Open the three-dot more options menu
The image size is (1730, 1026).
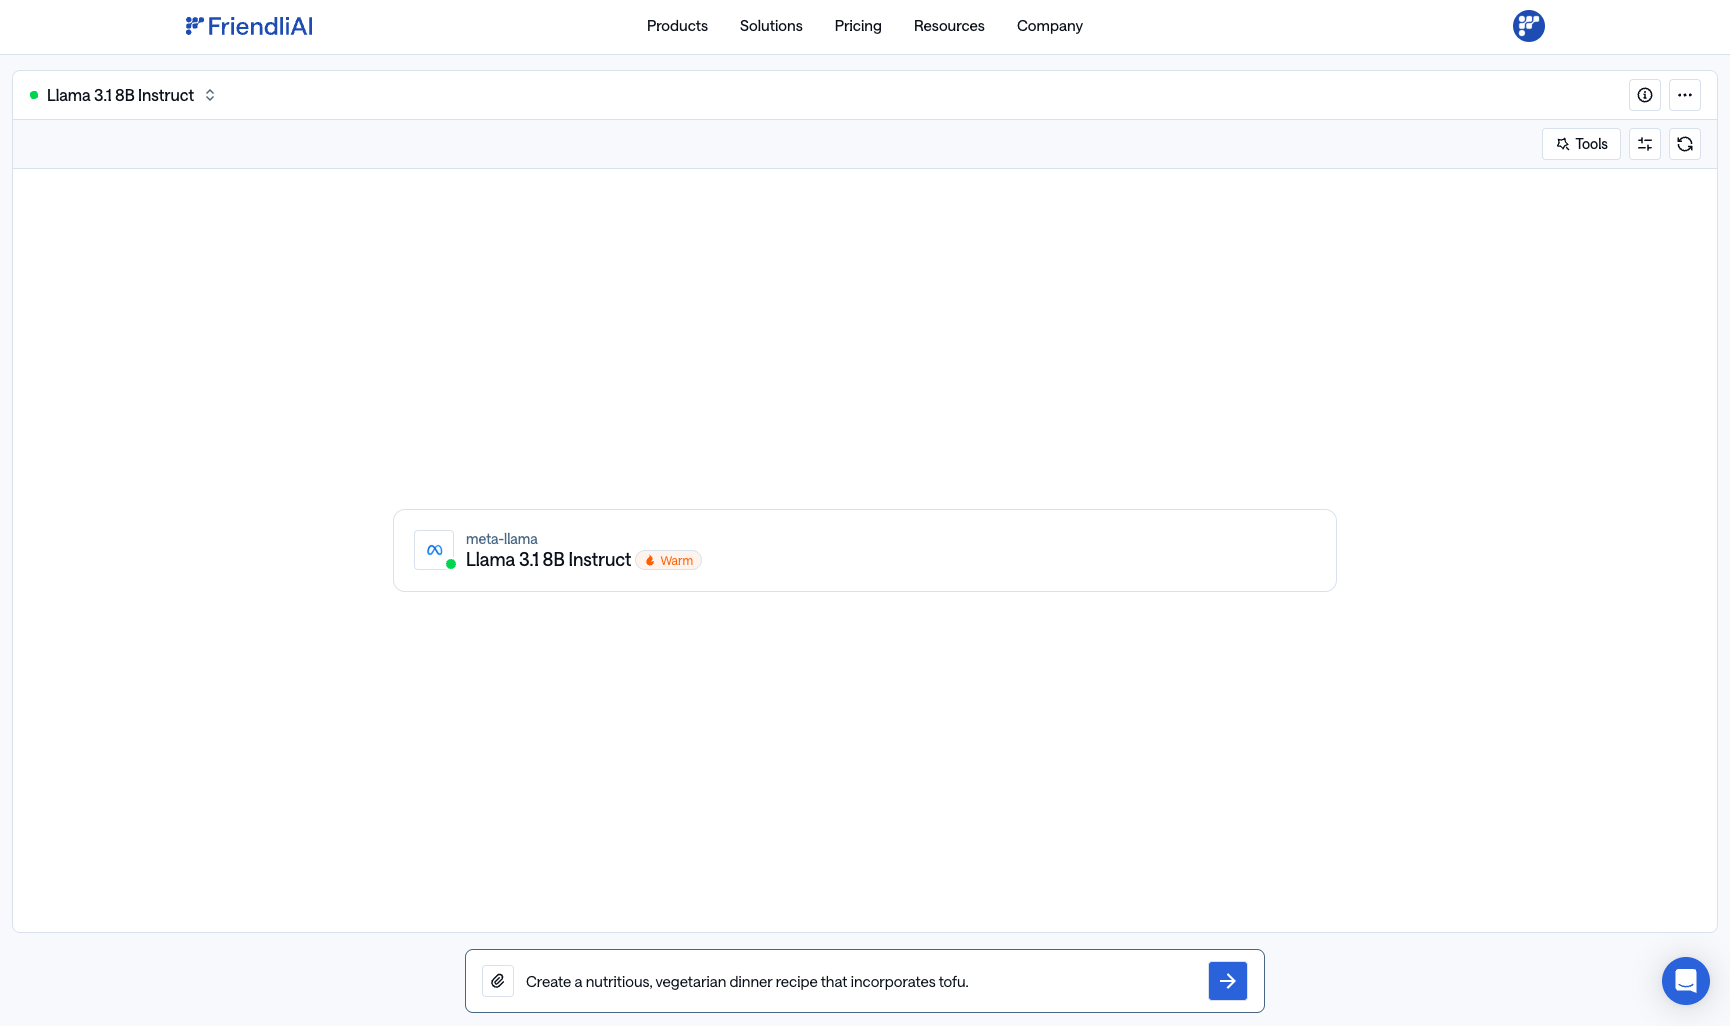[1685, 95]
